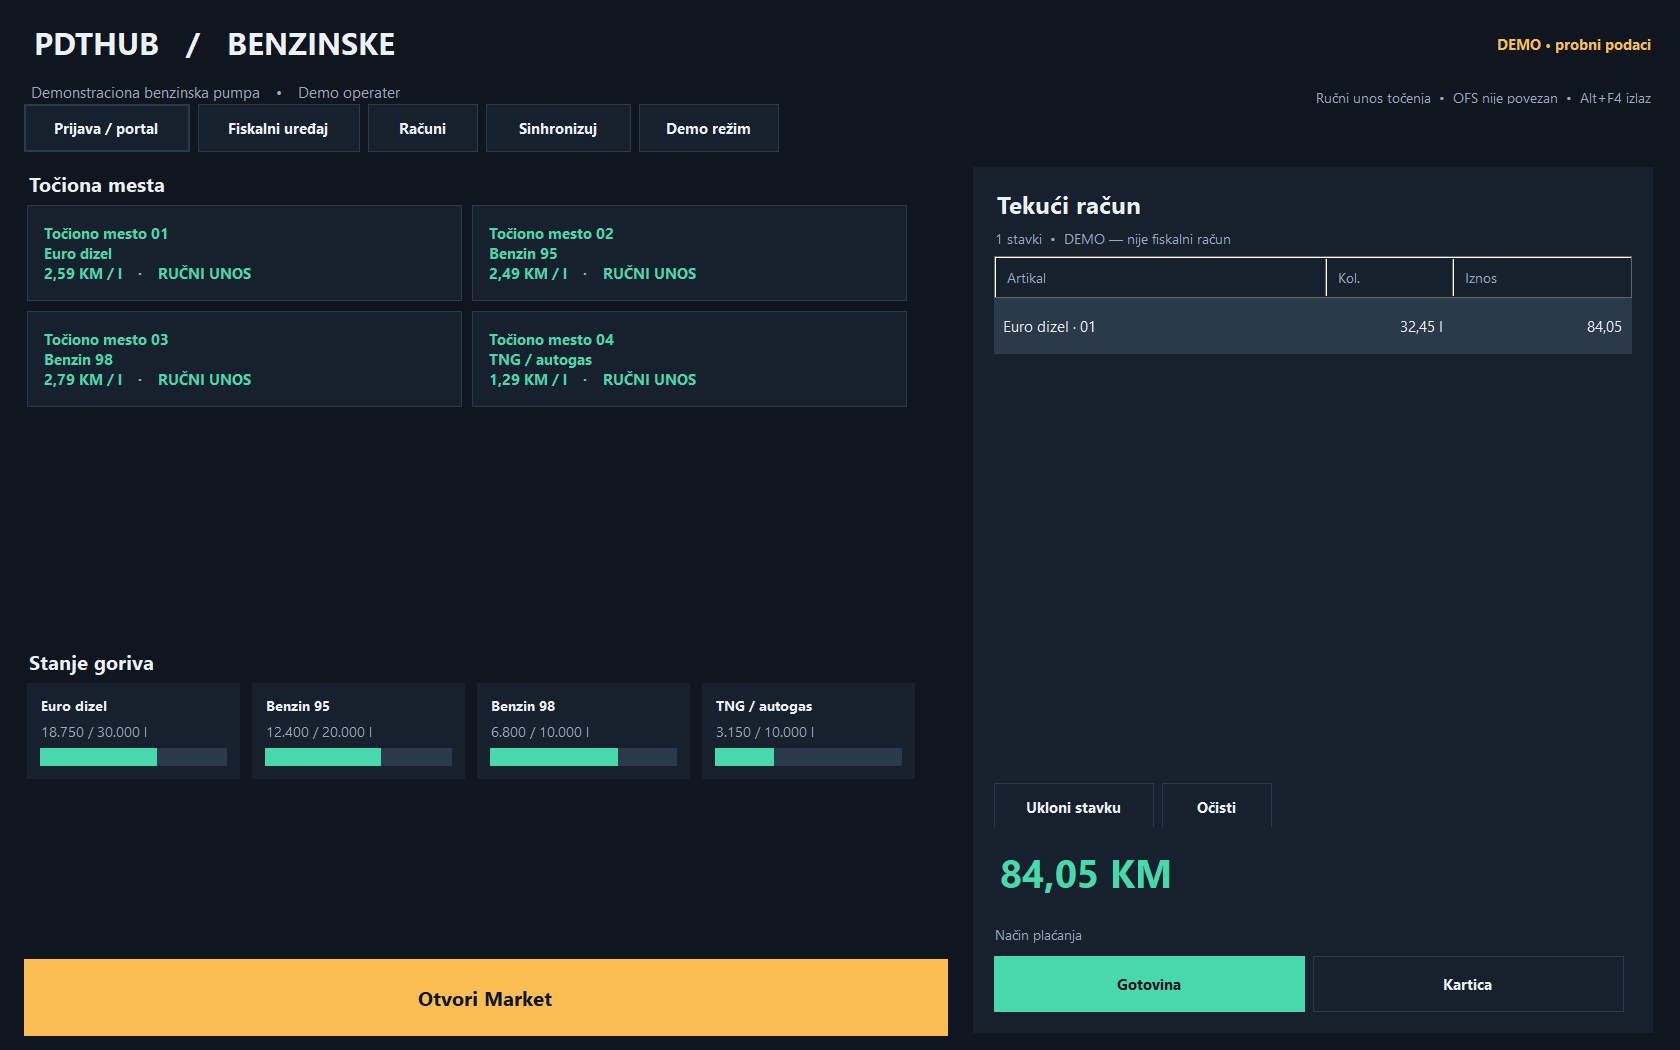Select Točiono mesto 01 Euro dizel pump
This screenshot has width=1680, height=1050.
tap(244, 253)
